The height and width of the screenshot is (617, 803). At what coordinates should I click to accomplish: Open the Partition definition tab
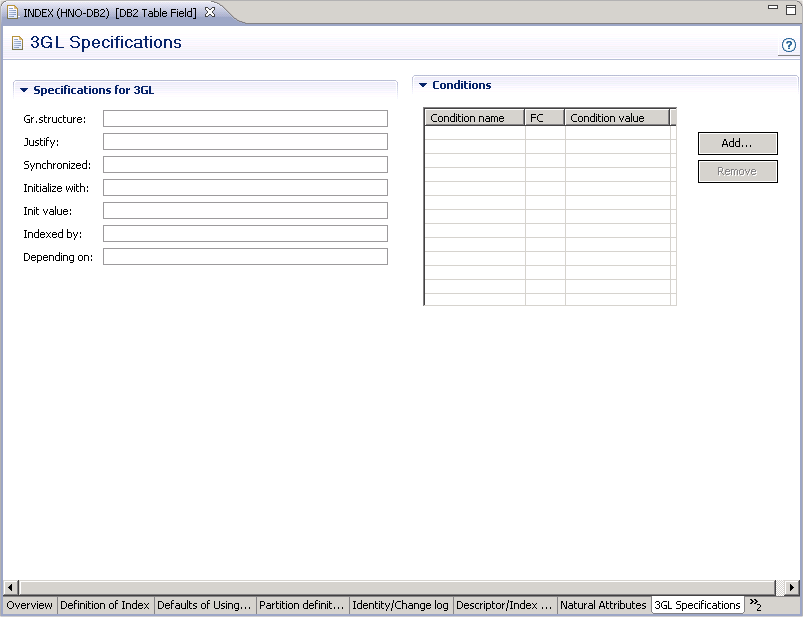click(x=303, y=605)
